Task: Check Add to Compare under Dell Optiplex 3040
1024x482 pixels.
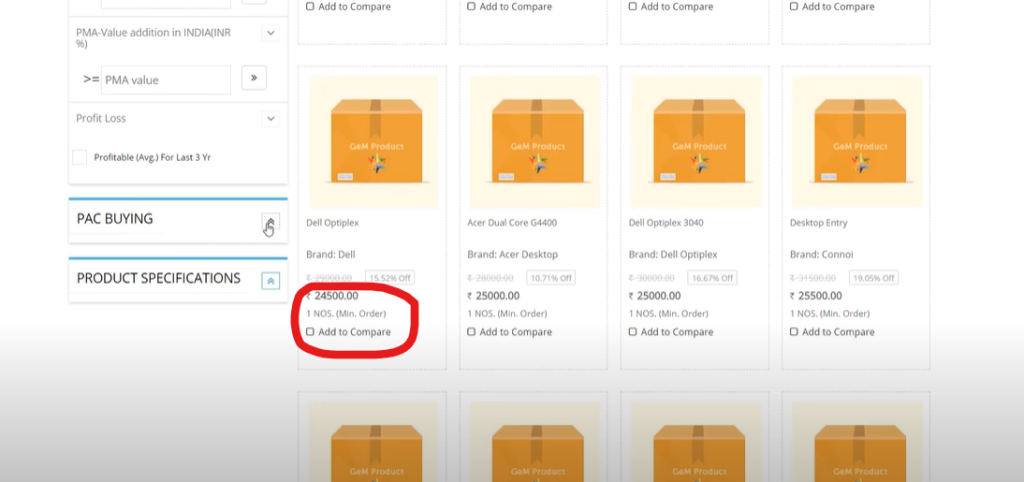Action: (632, 332)
